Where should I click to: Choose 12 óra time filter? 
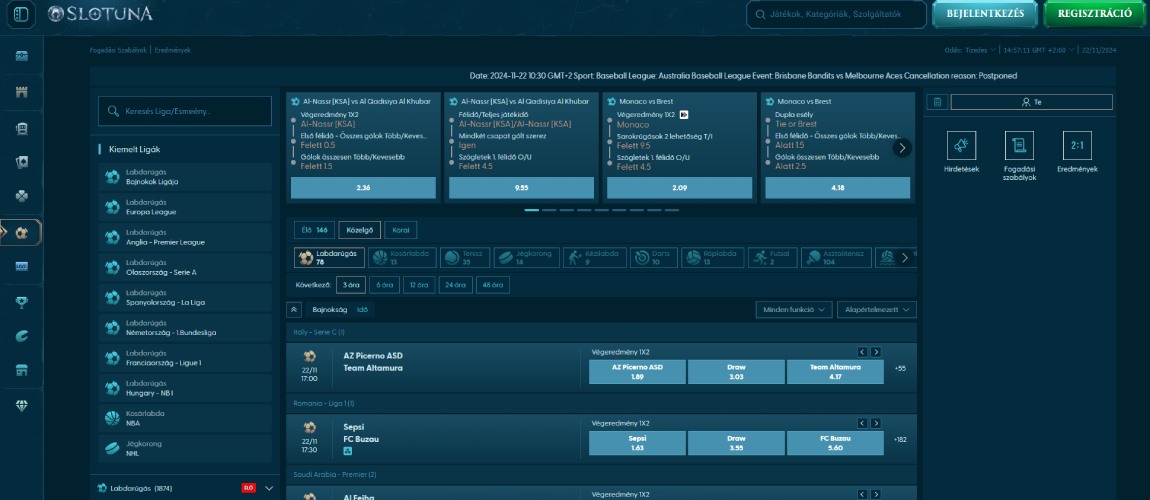click(x=419, y=285)
